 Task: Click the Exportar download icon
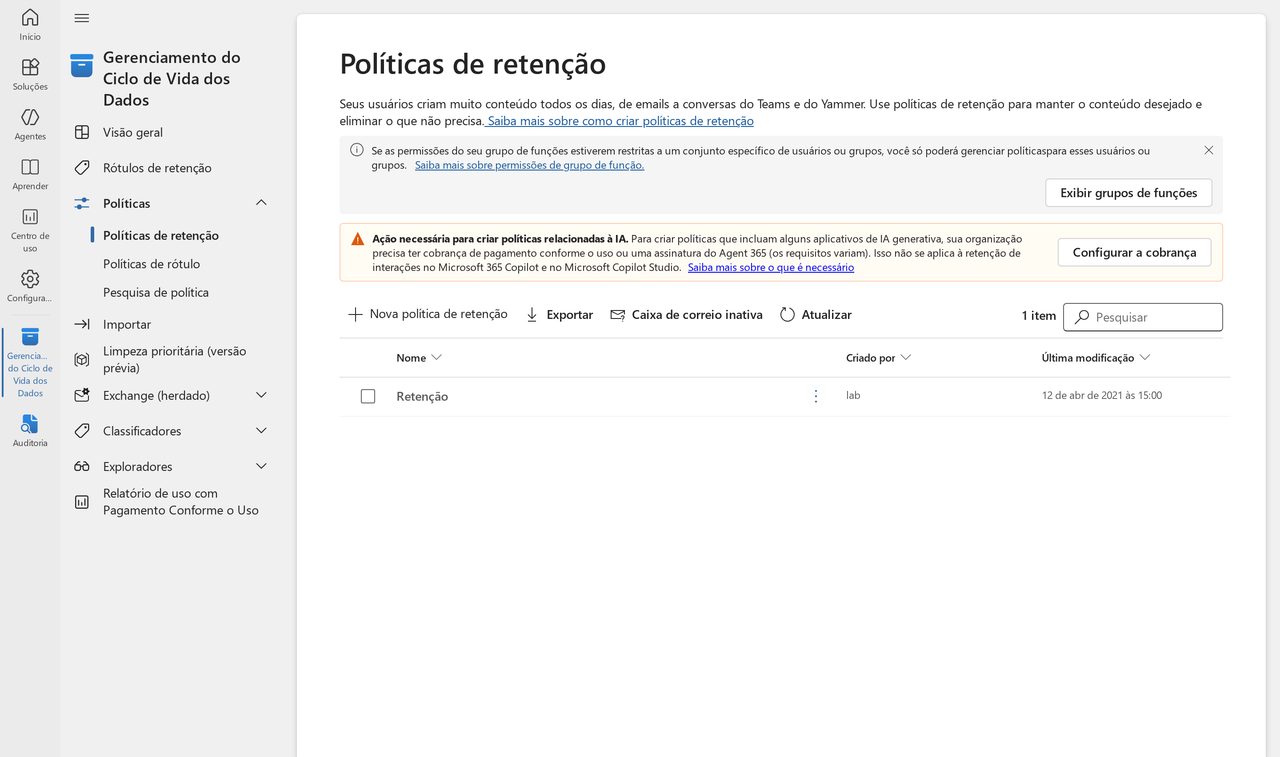(x=532, y=315)
